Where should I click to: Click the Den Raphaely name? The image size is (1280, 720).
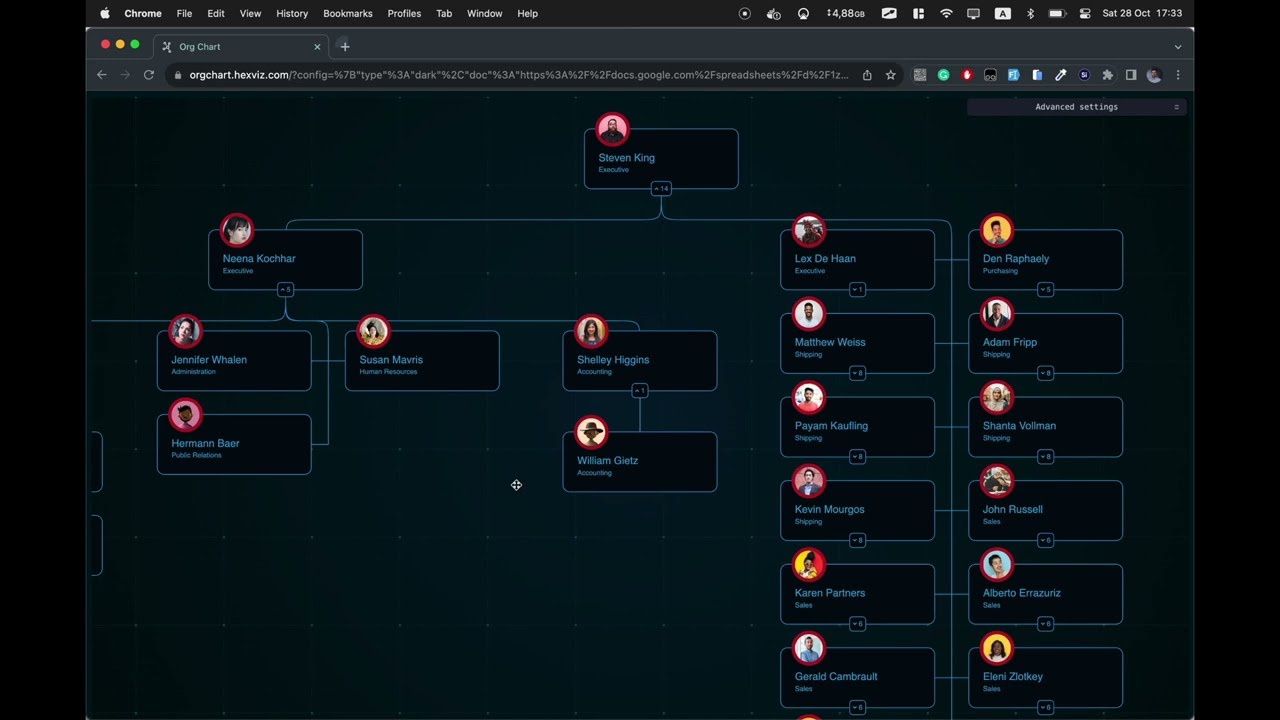pos(1016,259)
